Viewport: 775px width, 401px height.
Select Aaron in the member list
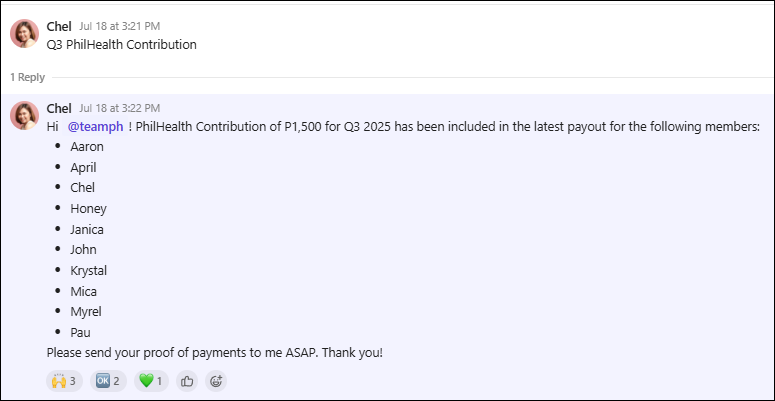[x=87, y=147]
